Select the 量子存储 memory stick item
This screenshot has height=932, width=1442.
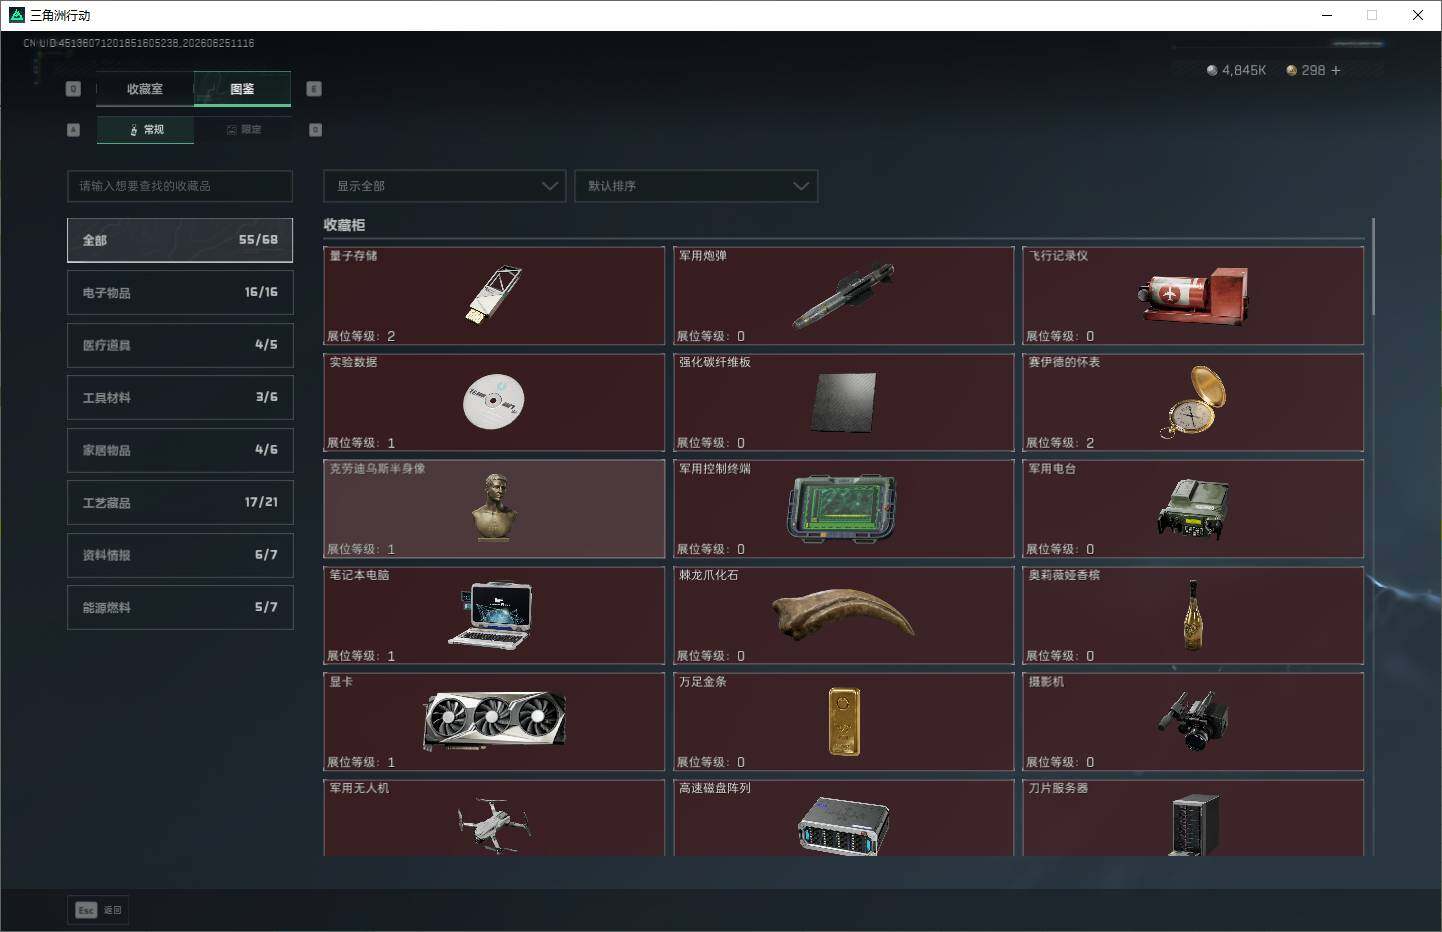(494, 295)
